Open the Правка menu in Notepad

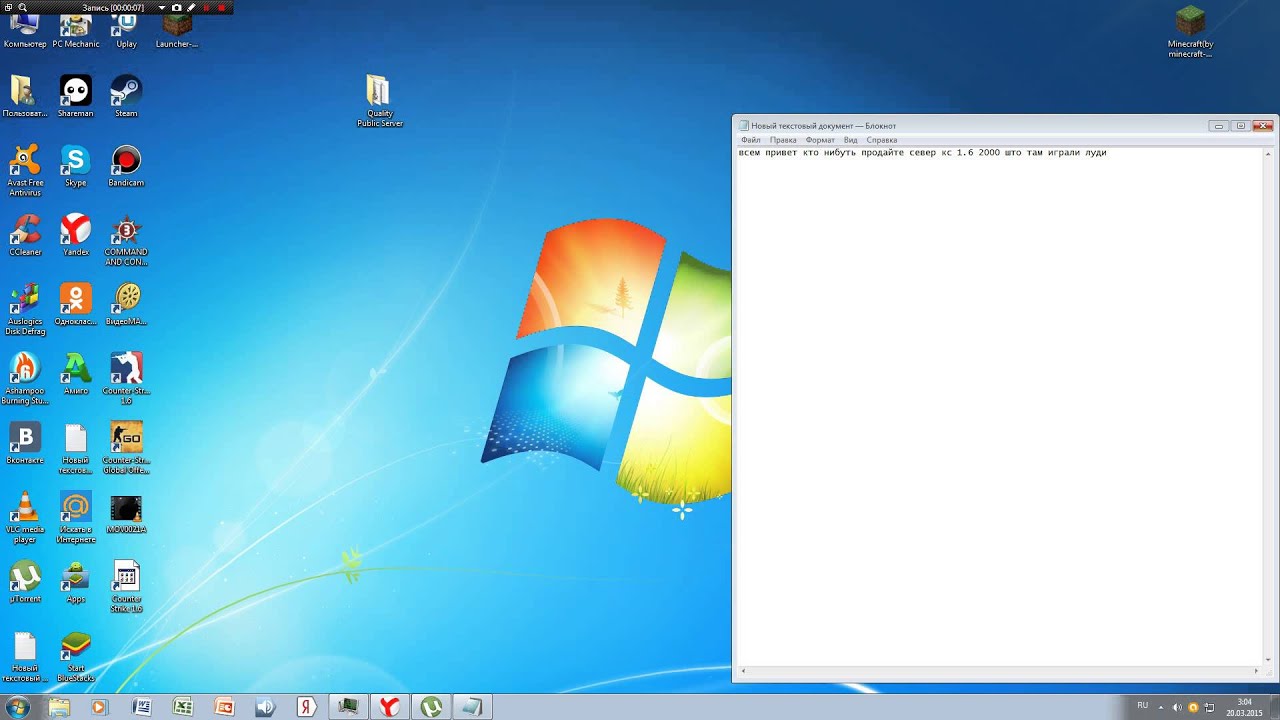[x=783, y=140]
